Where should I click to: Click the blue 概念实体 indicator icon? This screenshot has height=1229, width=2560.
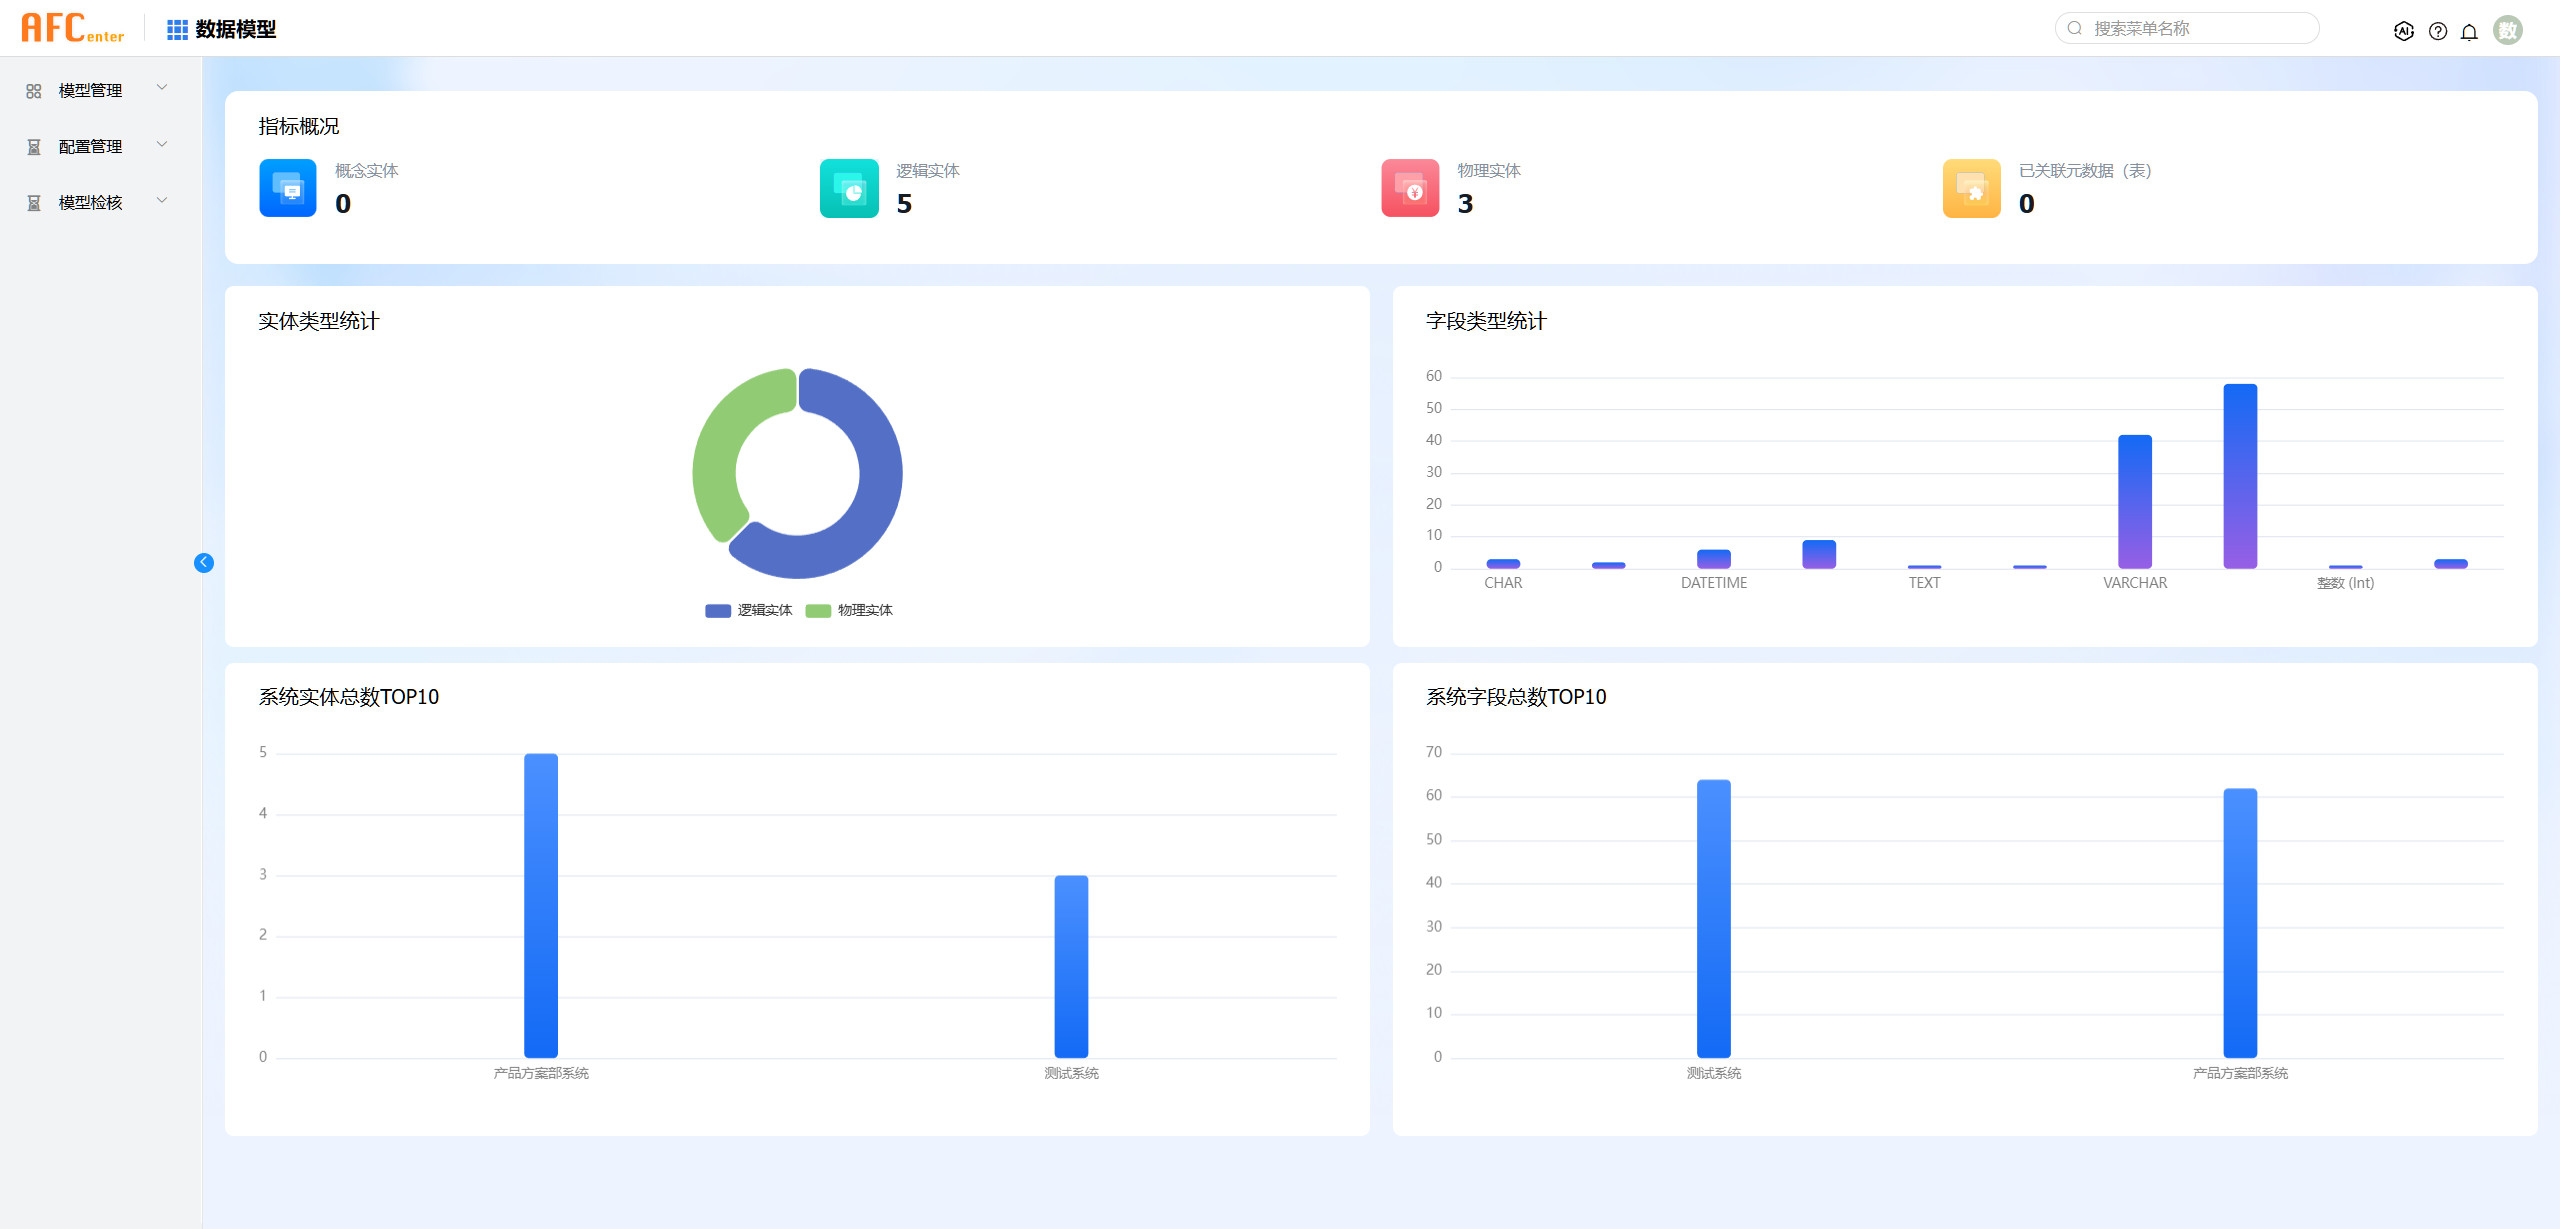(288, 188)
